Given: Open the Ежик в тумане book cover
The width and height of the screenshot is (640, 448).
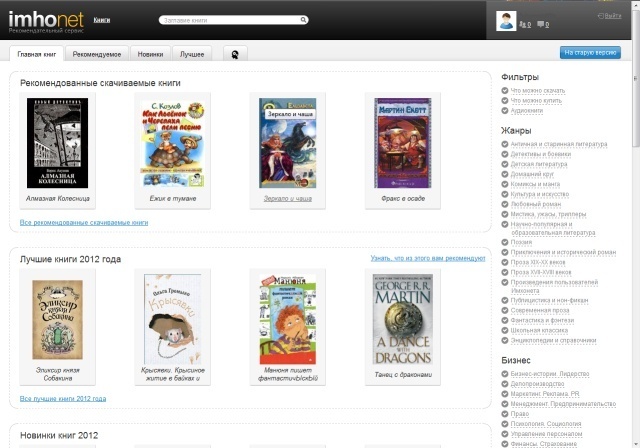Looking at the screenshot, I should point(173,144).
